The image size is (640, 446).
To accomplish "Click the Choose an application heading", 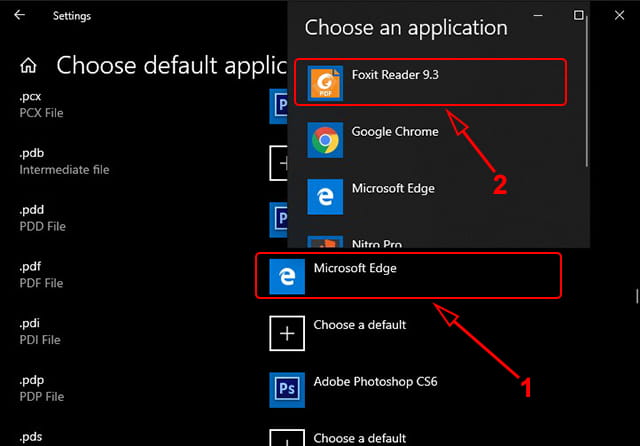I will (406, 28).
